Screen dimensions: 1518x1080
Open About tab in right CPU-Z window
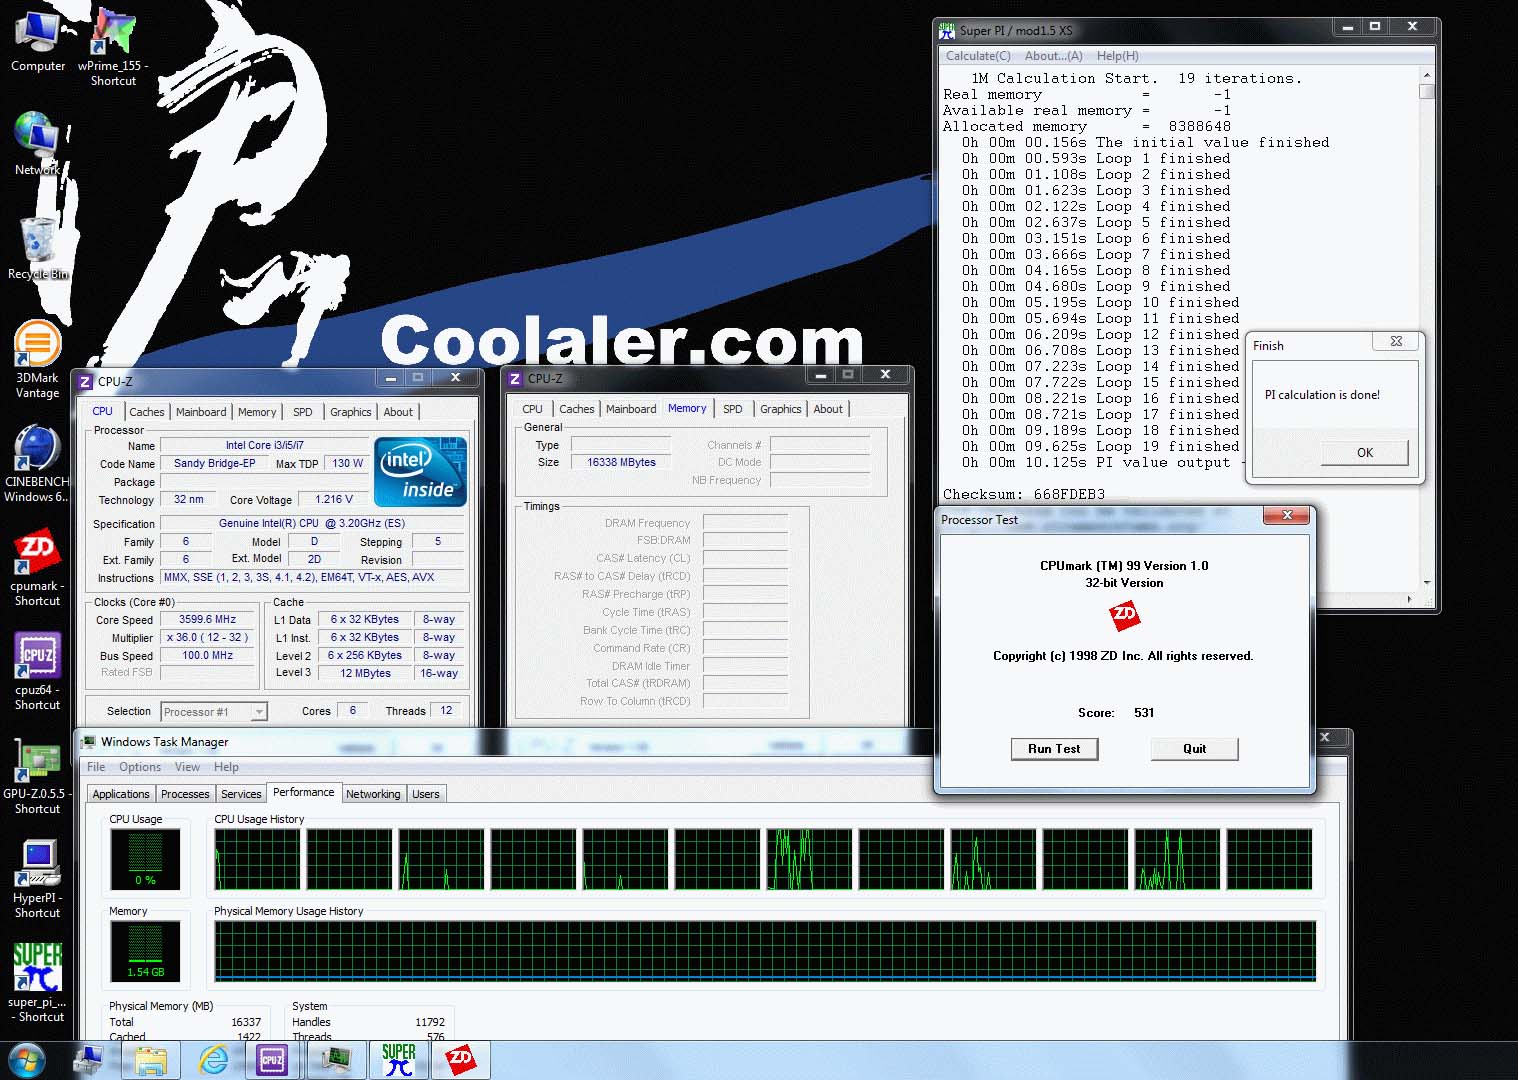tap(828, 409)
